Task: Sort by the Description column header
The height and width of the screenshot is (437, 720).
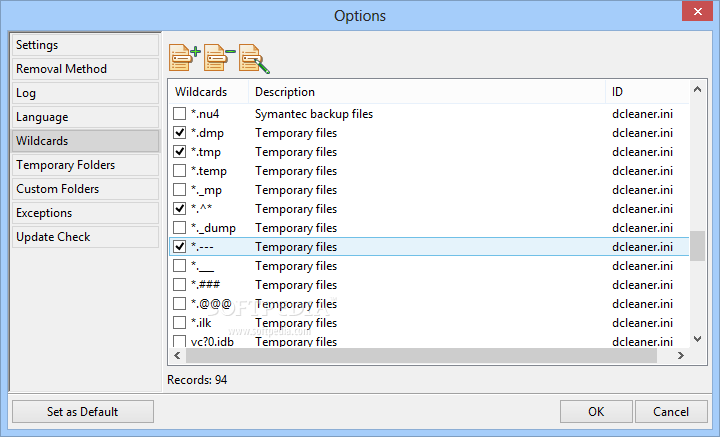Action: pyautogui.click(x=427, y=92)
